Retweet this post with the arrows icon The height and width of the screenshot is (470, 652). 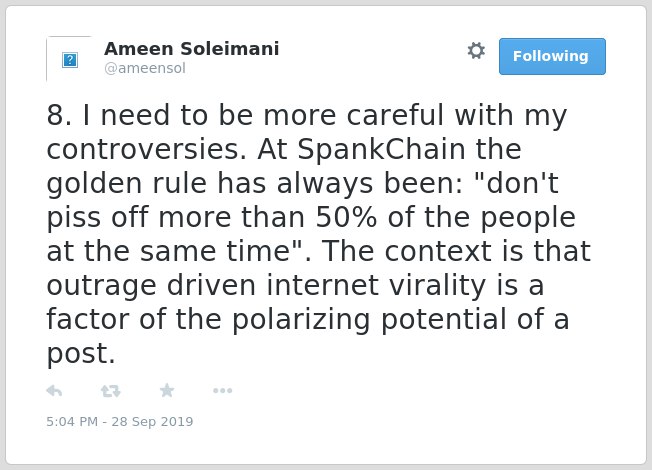(111, 391)
